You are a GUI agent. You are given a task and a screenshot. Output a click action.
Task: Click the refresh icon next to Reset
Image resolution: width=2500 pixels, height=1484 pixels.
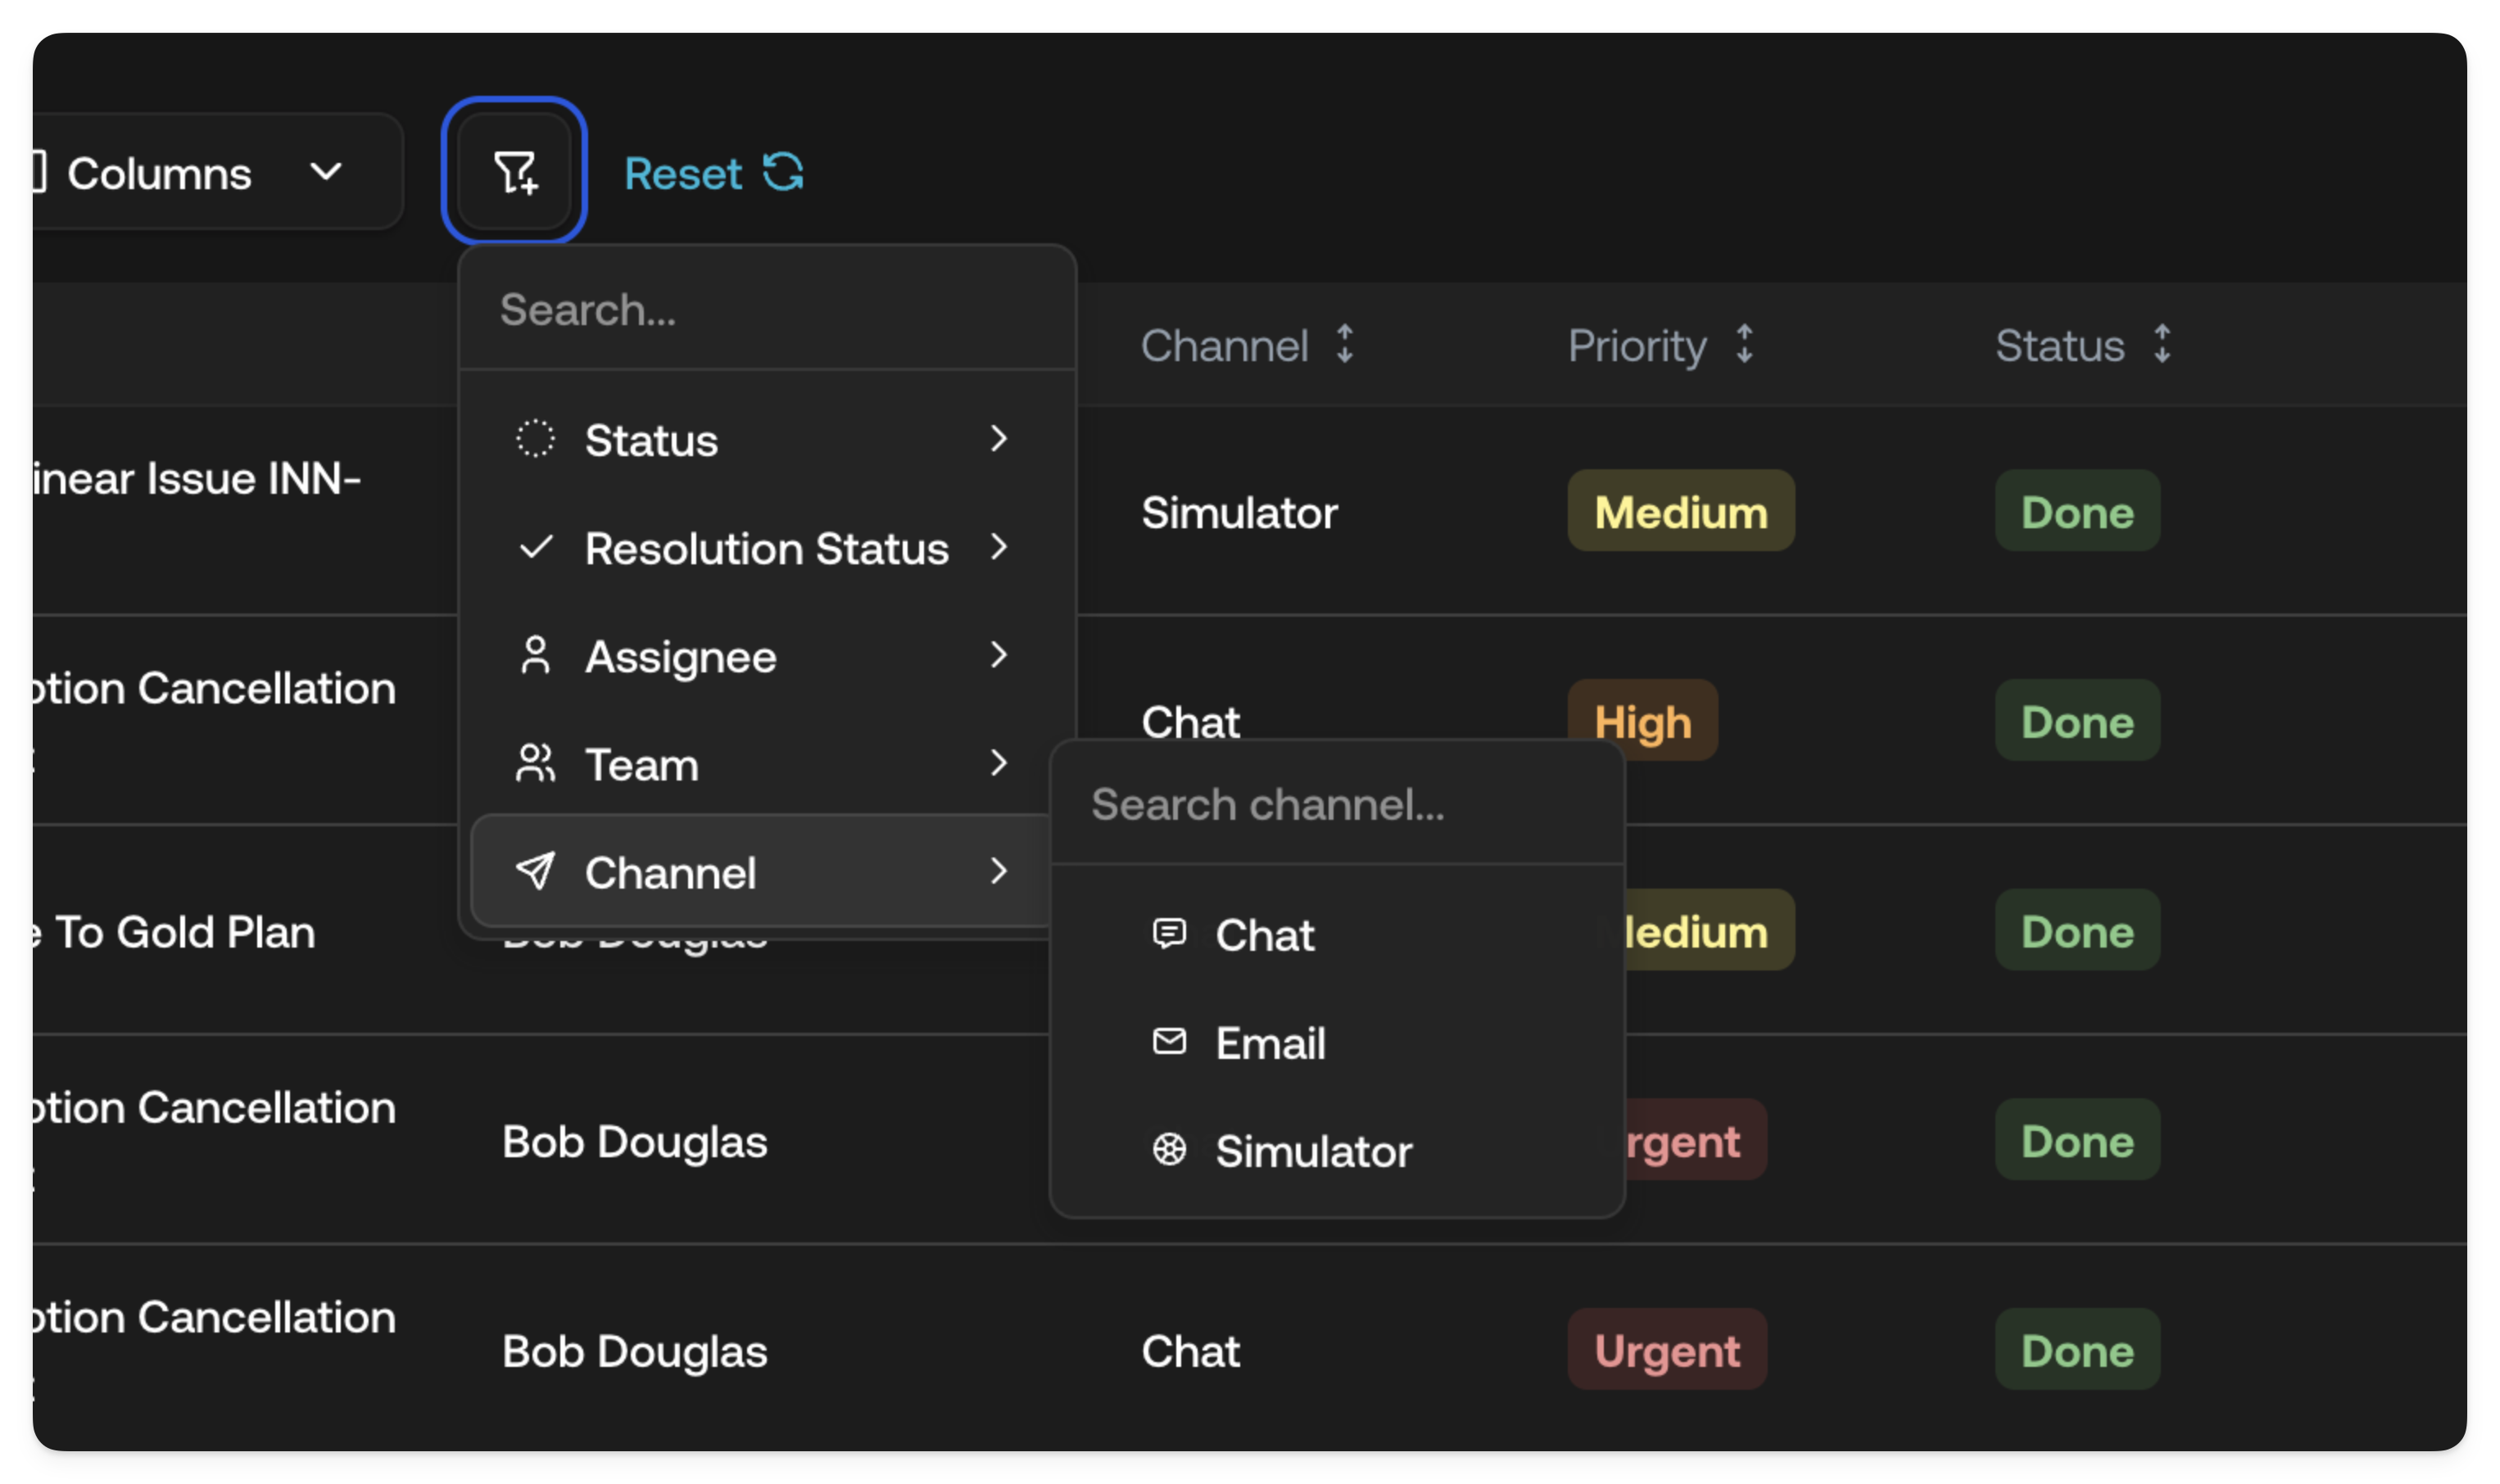783,172
